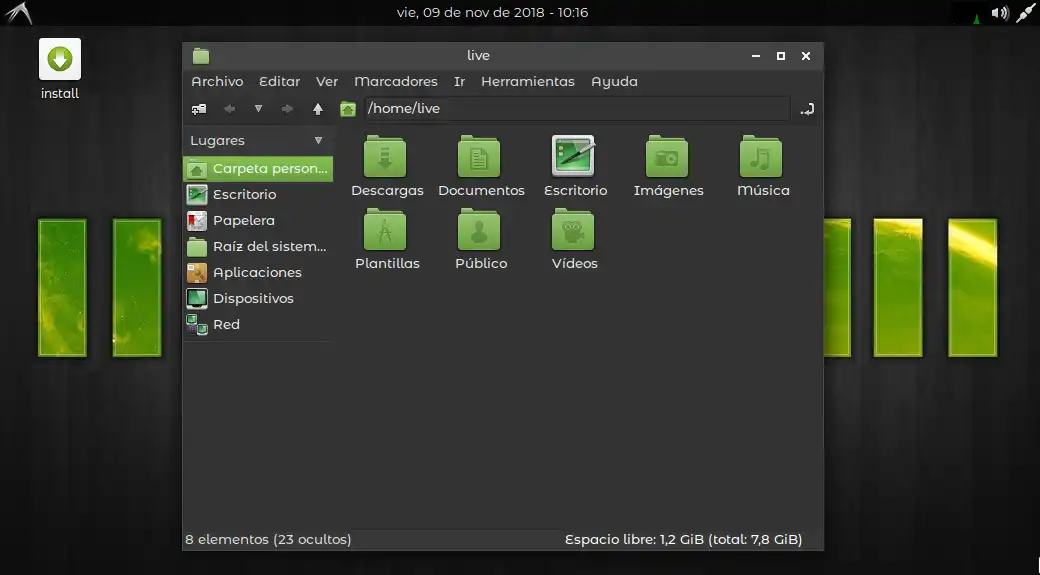Open Papelera in the sidebar
Image resolution: width=1040 pixels, height=575 pixels.
pos(258,220)
